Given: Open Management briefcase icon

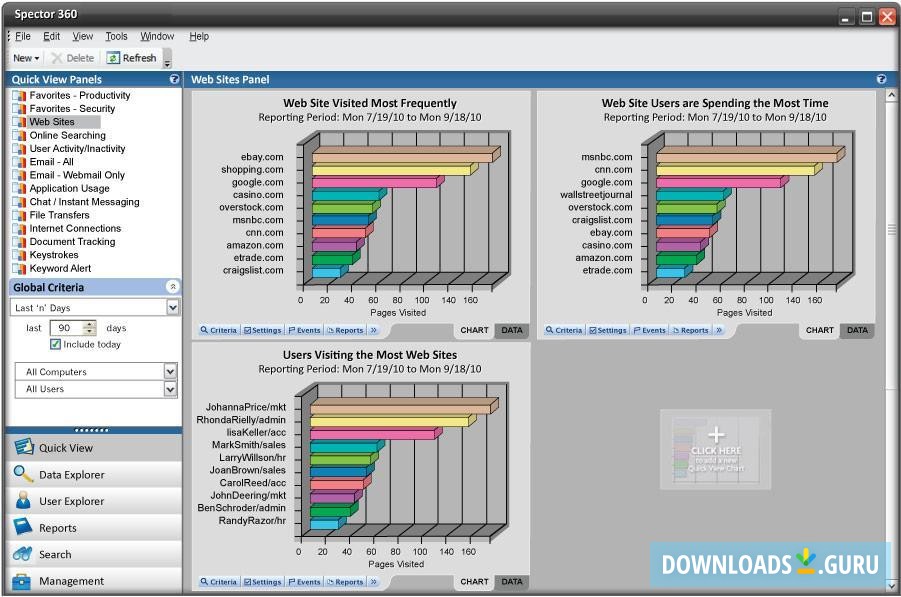Looking at the screenshot, I should [x=22, y=581].
